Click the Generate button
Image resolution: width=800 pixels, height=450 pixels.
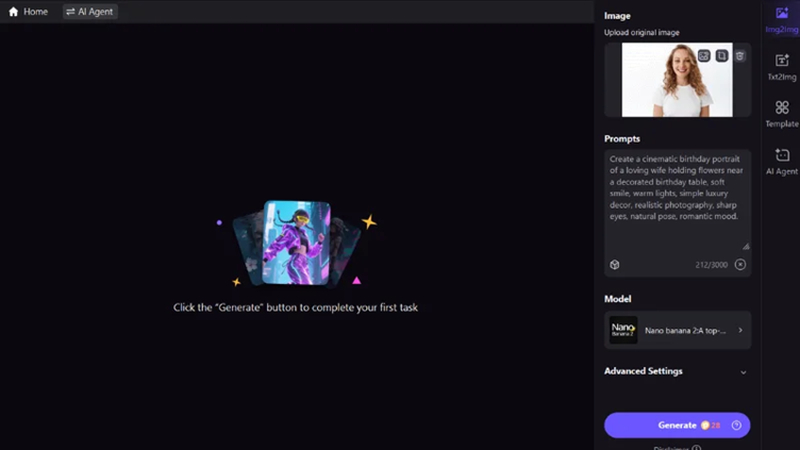pyautogui.click(x=677, y=425)
